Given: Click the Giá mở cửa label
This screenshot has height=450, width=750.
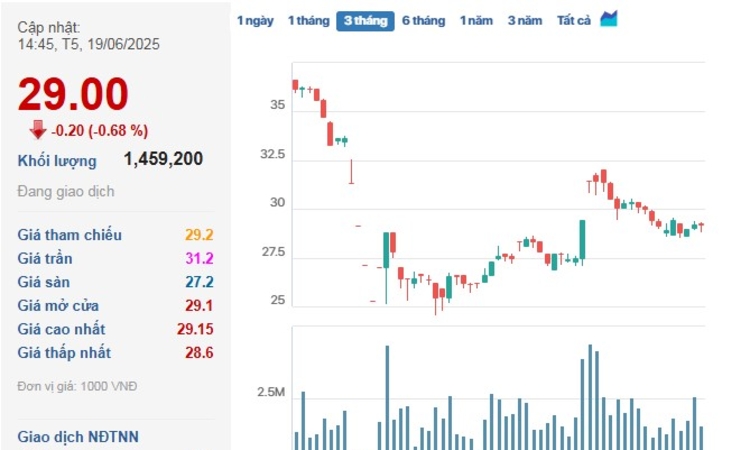Looking at the screenshot, I should 58,305.
